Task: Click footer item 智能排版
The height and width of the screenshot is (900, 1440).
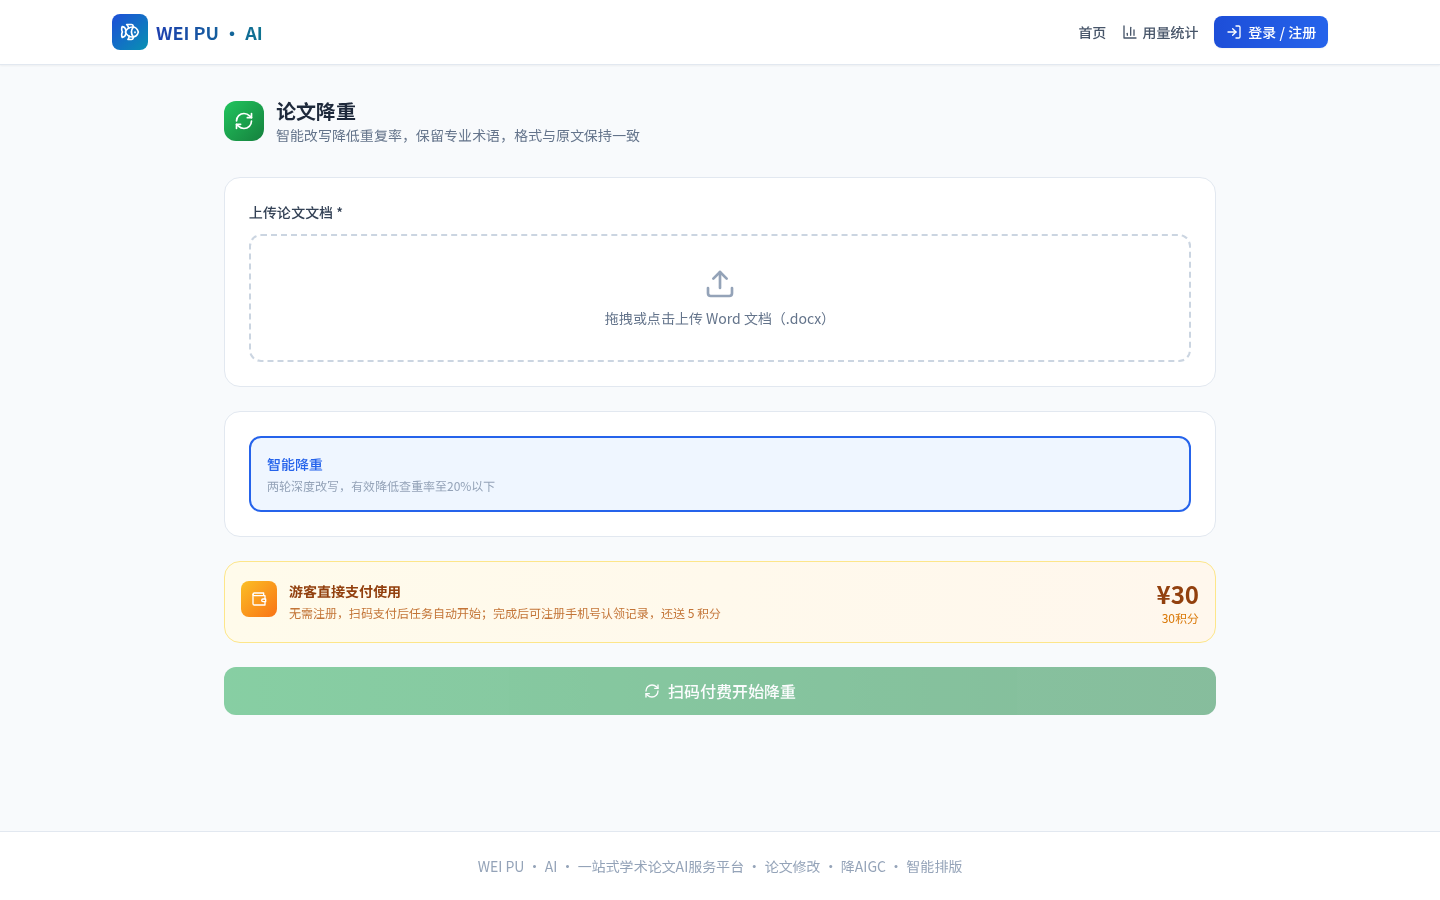Action: 934,867
